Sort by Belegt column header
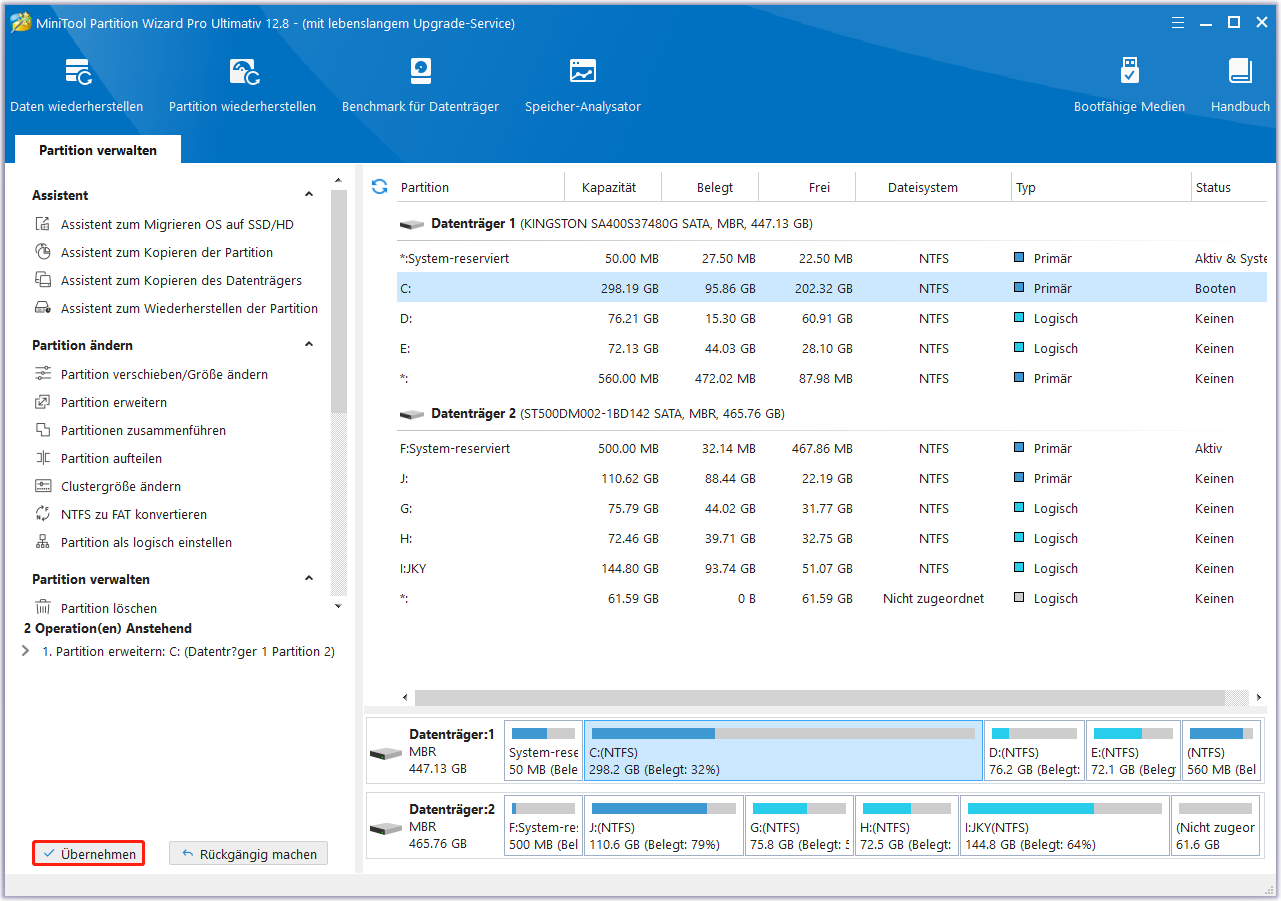Image resolution: width=1281 pixels, height=901 pixels. point(715,187)
